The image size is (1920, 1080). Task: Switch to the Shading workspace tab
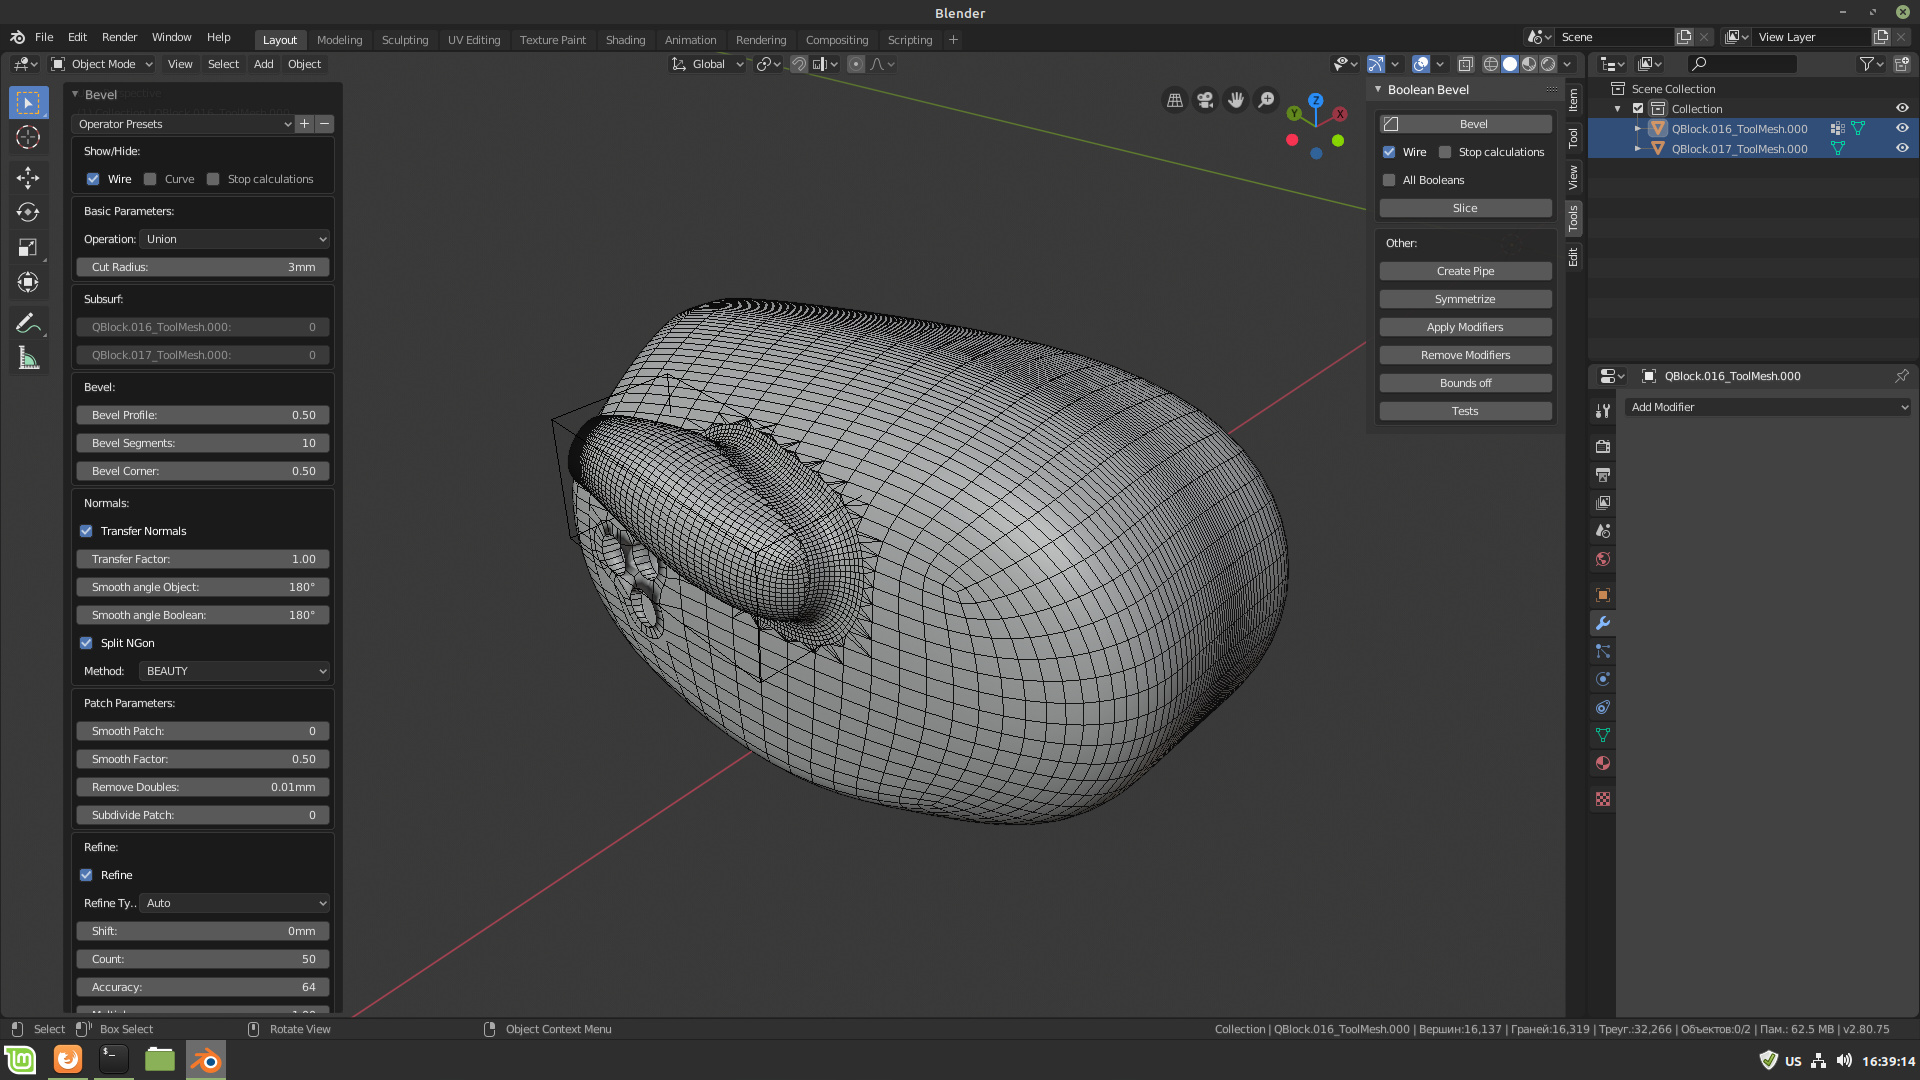[x=625, y=40]
